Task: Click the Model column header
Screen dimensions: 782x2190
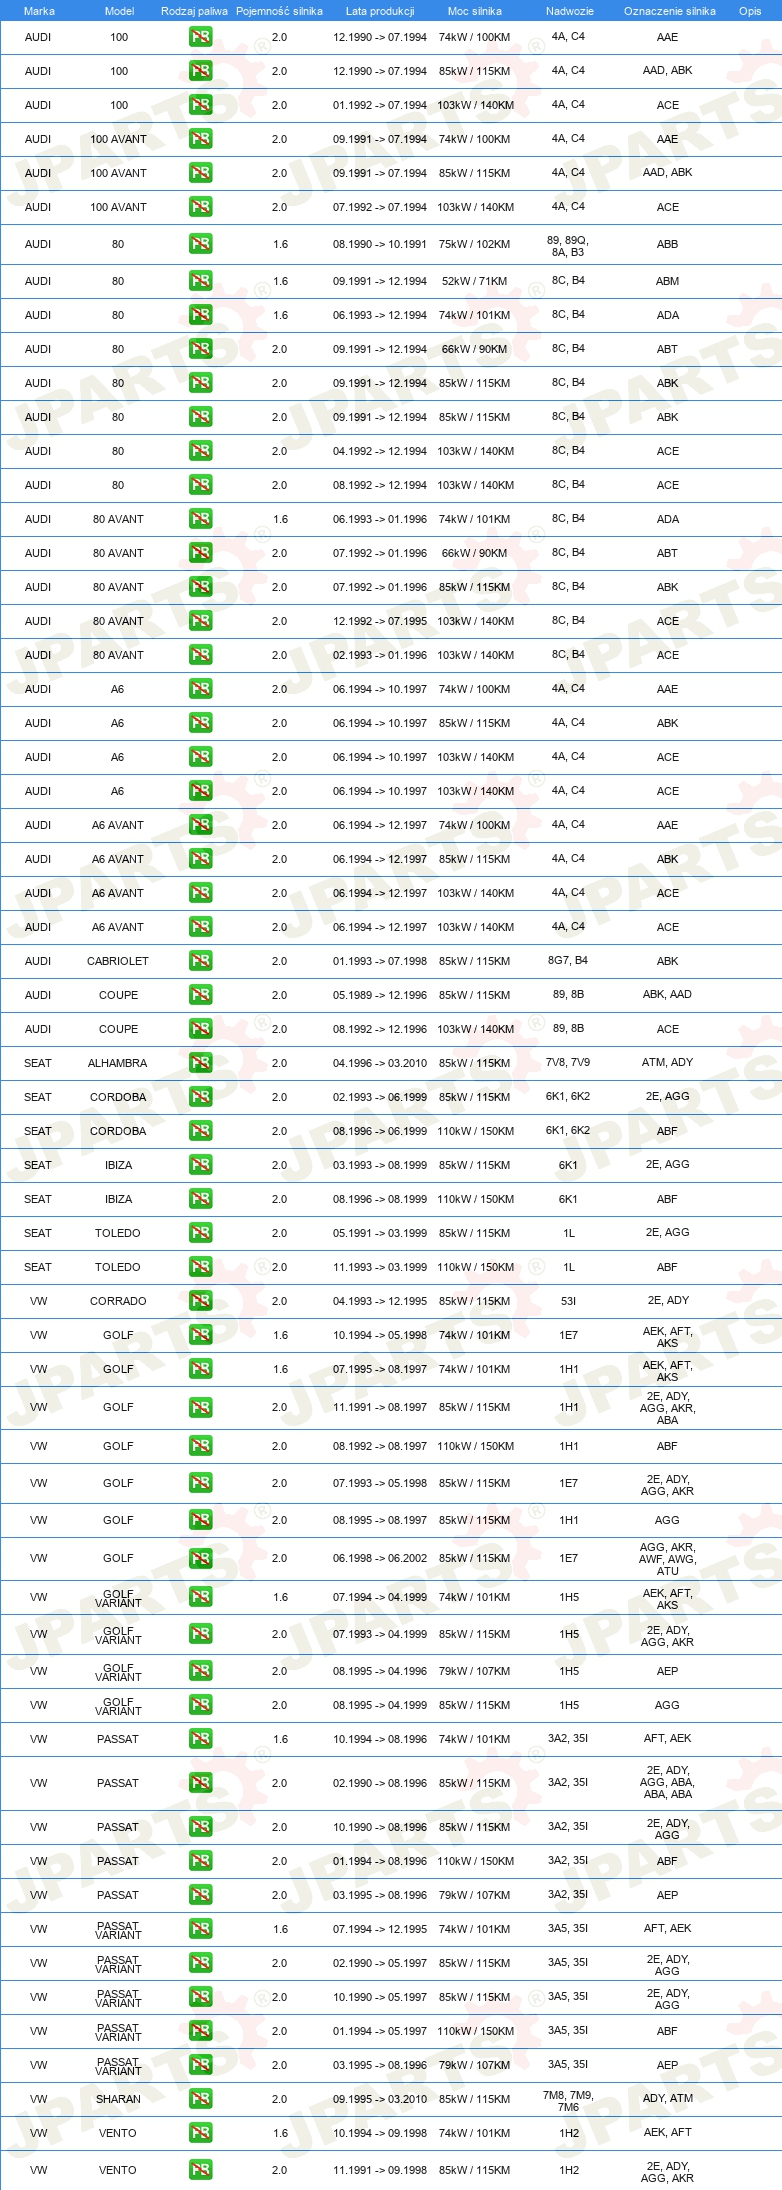Action: [x=119, y=11]
